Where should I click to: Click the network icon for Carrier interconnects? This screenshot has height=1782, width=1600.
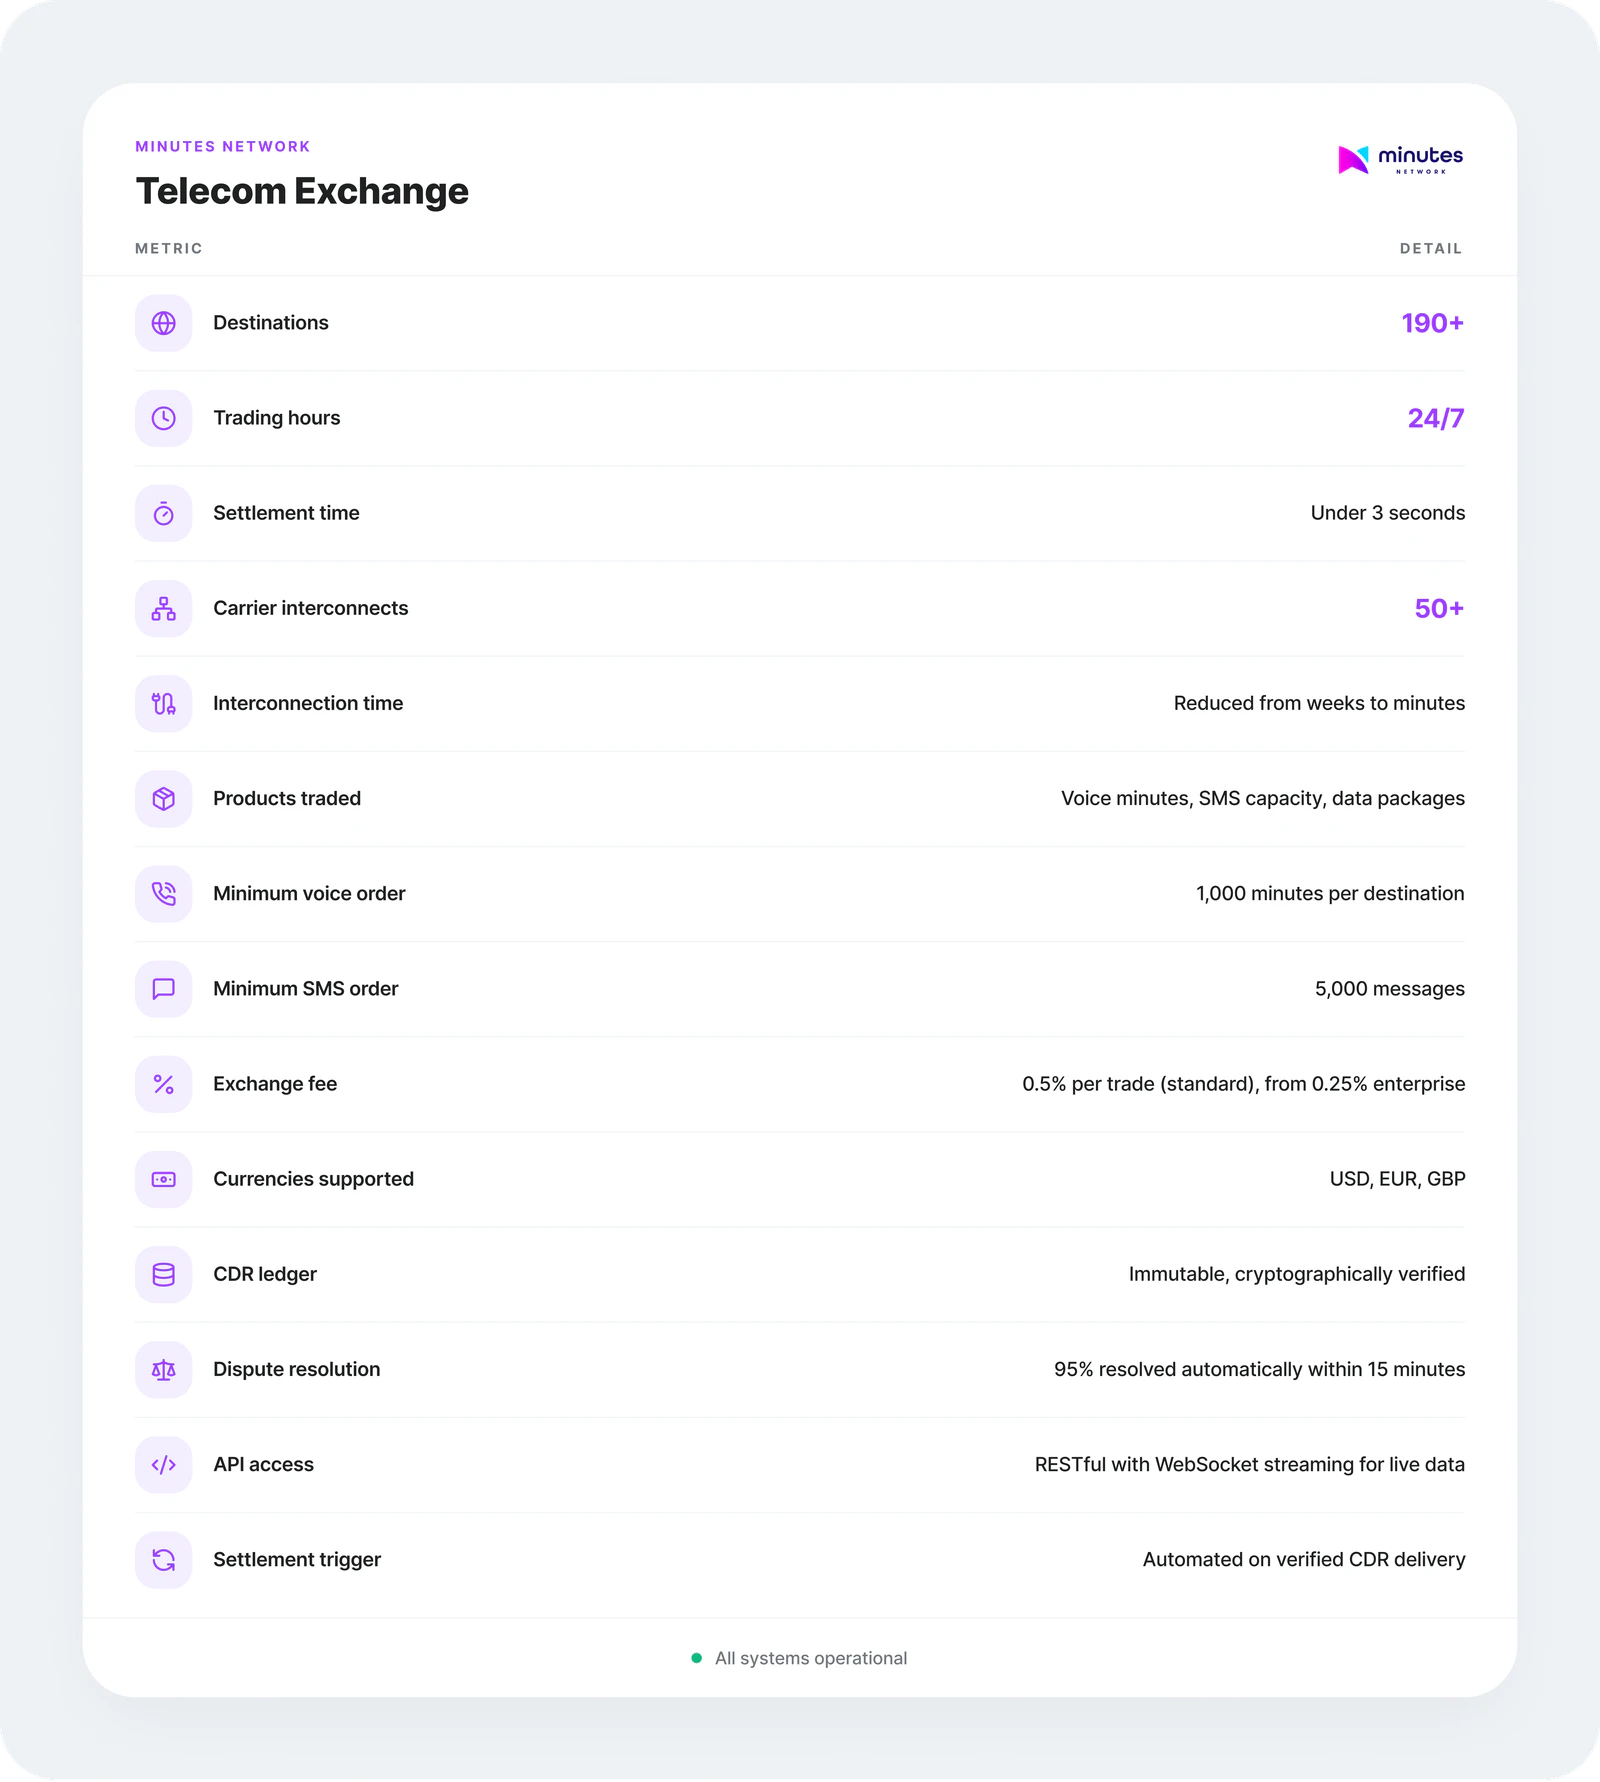point(163,608)
